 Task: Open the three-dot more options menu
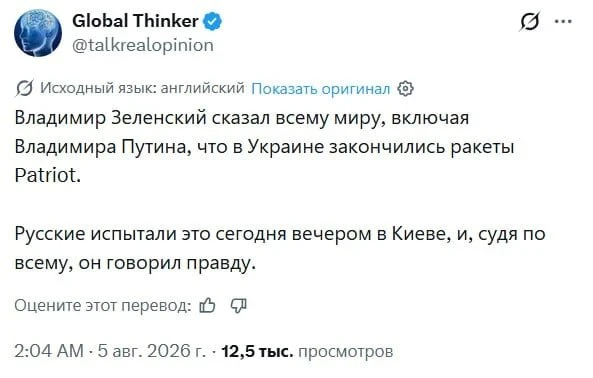click(x=563, y=22)
